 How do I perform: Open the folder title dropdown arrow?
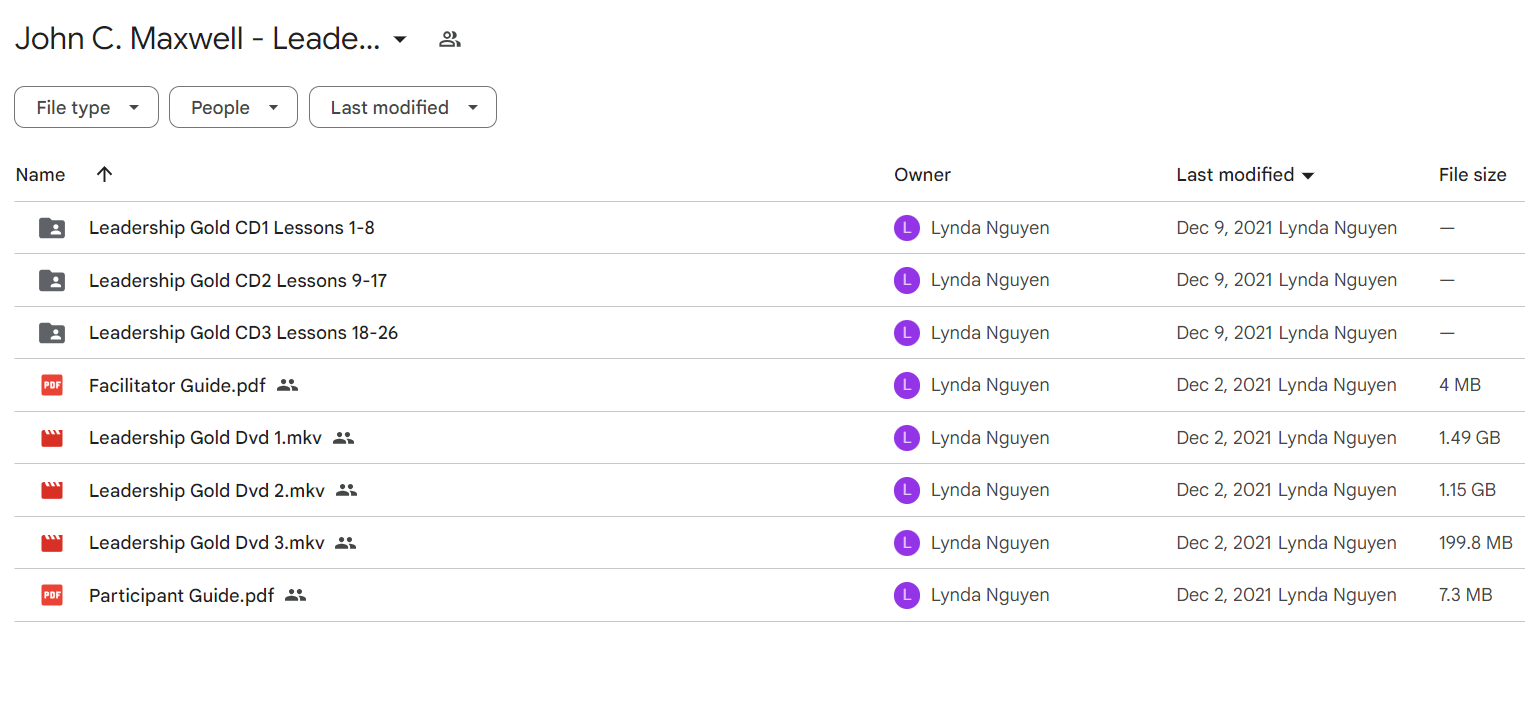point(400,40)
